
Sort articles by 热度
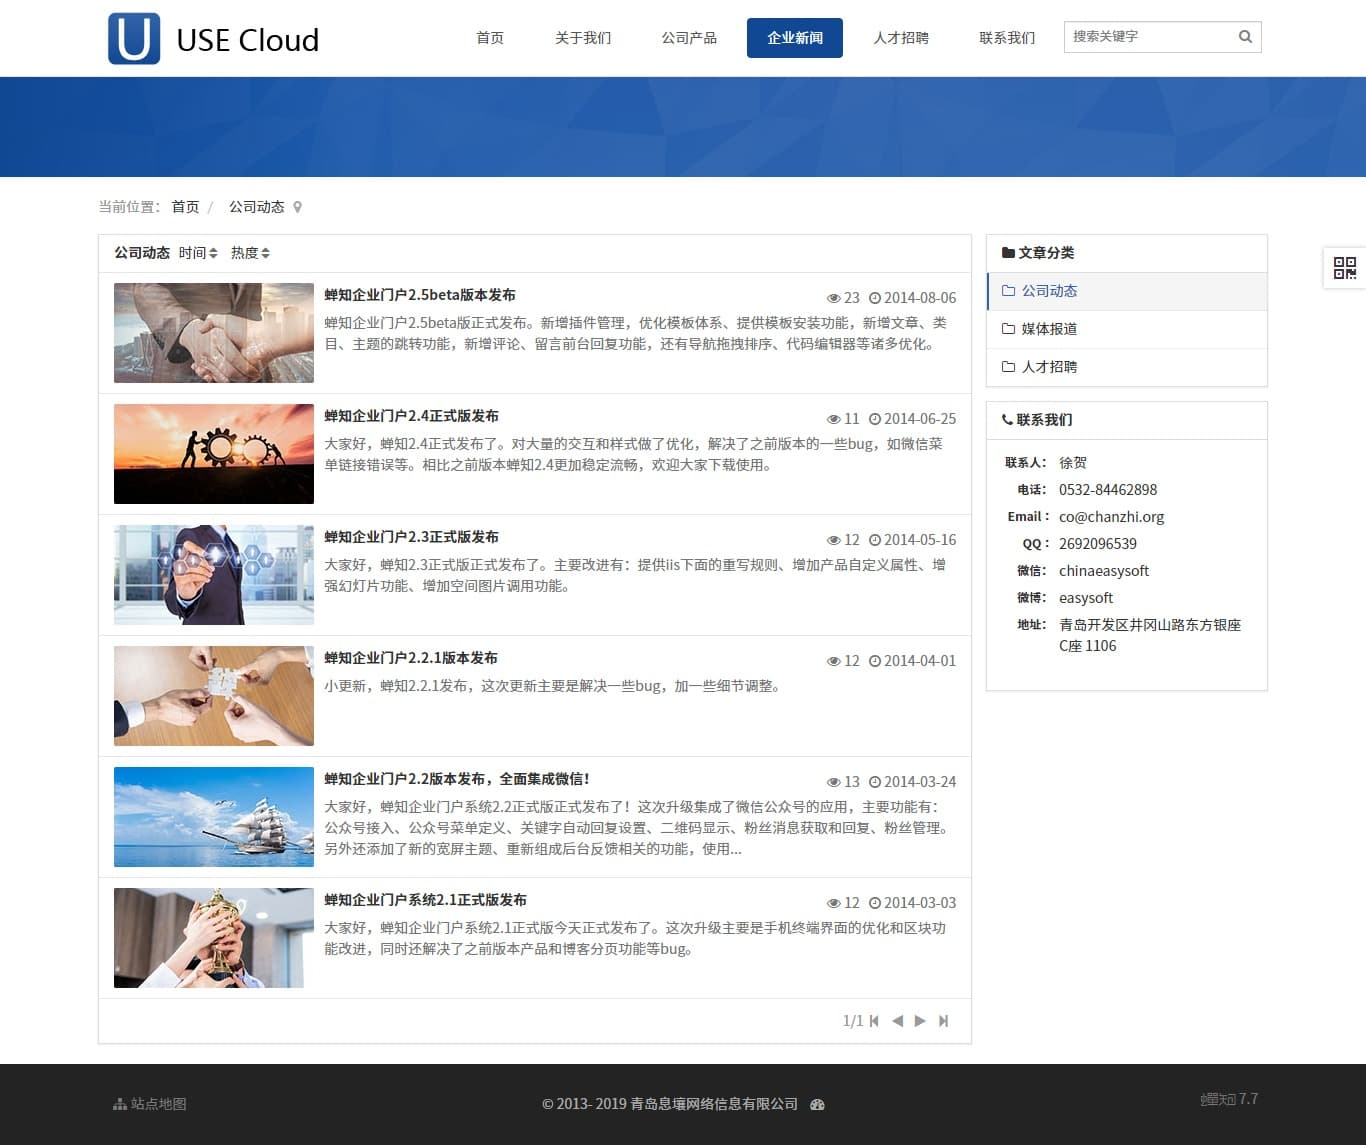(x=250, y=253)
